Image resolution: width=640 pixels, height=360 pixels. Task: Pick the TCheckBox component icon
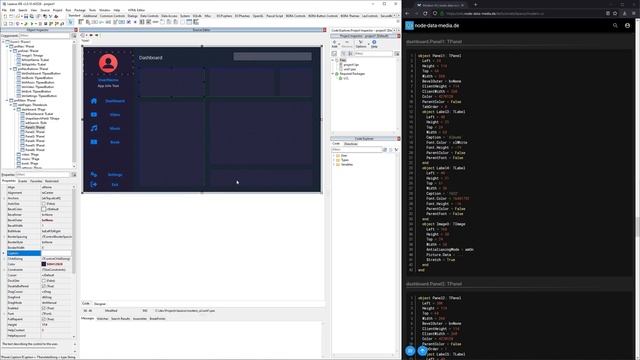point(129,22)
